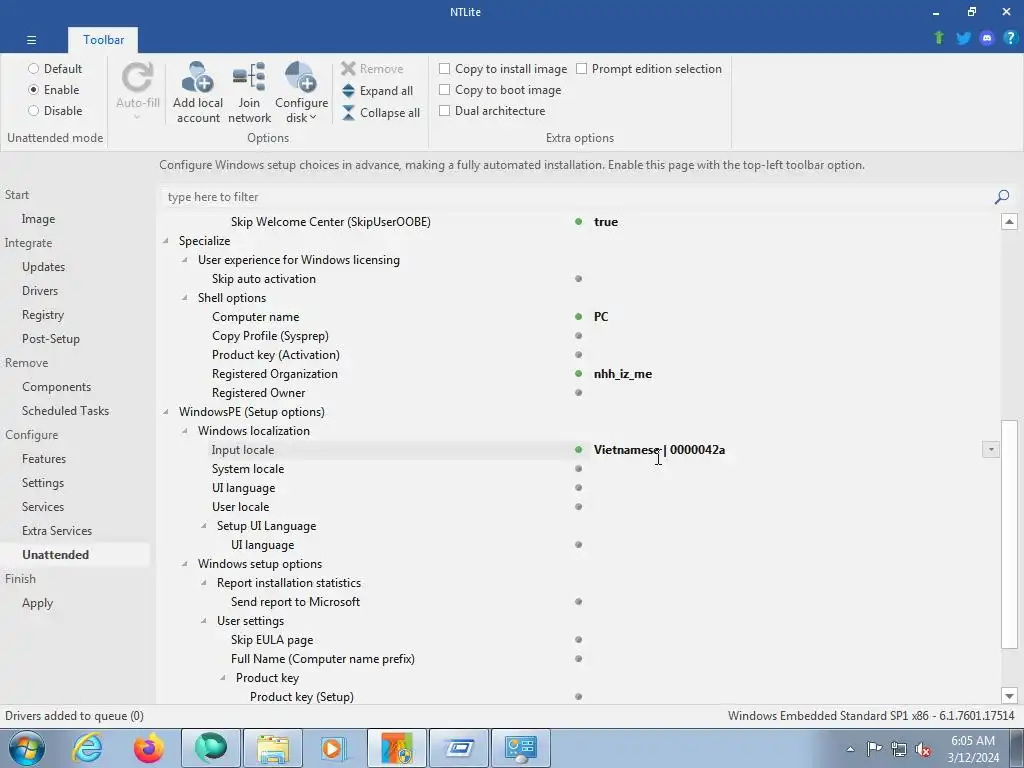Open the Post-Setup page

point(50,339)
